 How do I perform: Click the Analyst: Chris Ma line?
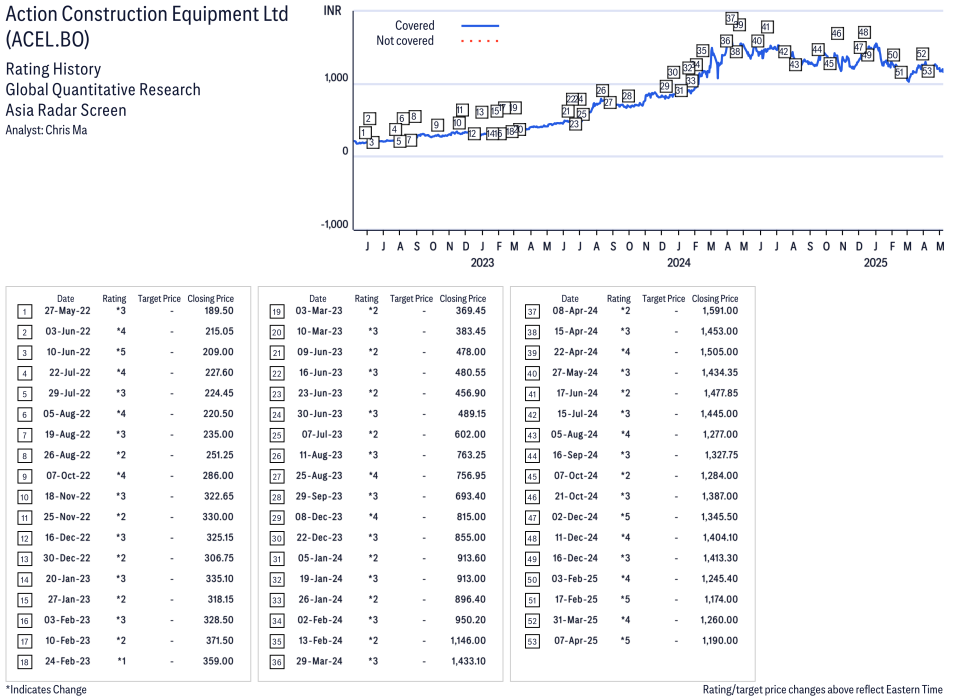46,130
